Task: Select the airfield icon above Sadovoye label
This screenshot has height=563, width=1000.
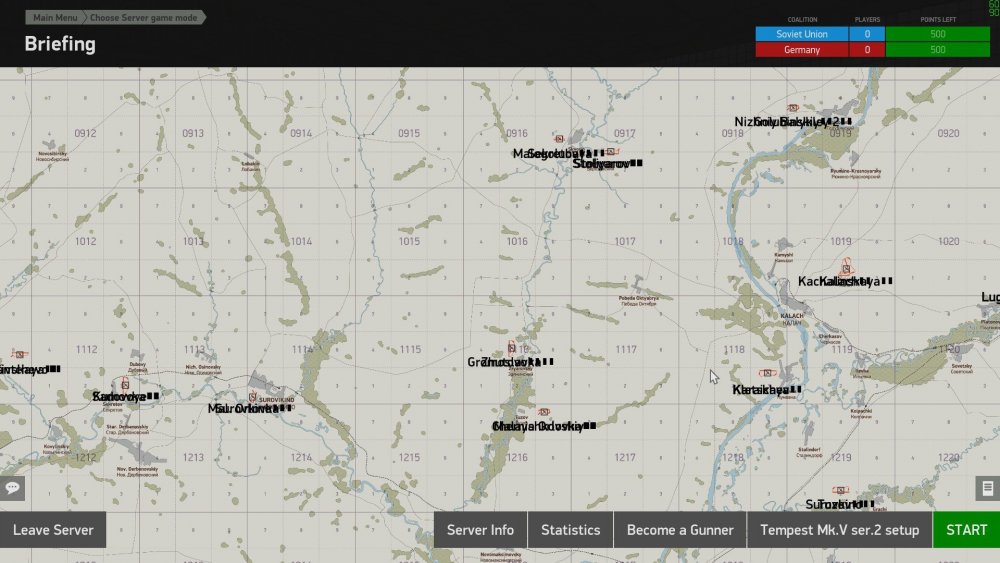Action: pyautogui.click(x=125, y=384)
